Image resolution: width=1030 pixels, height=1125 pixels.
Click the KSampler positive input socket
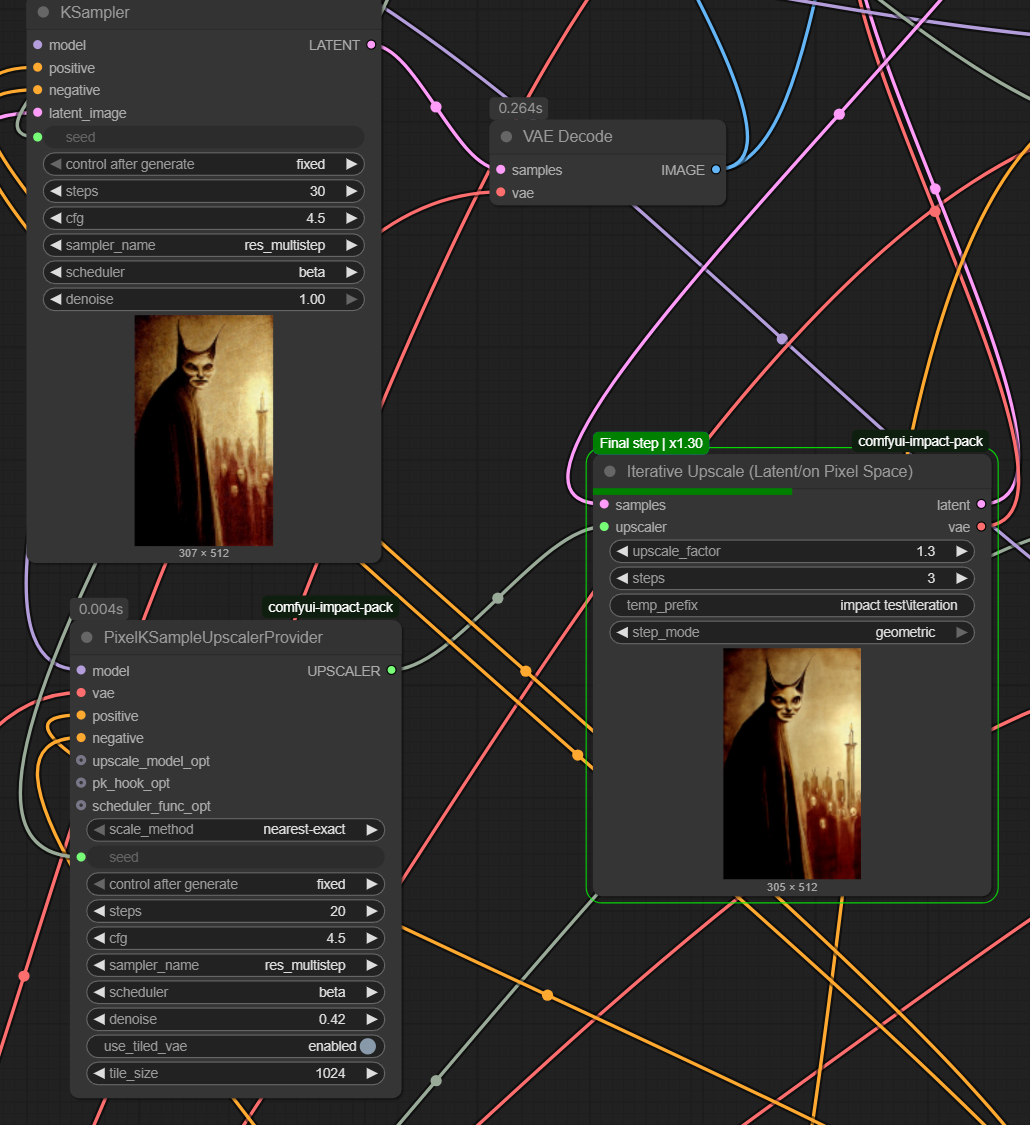click(38, 67)
